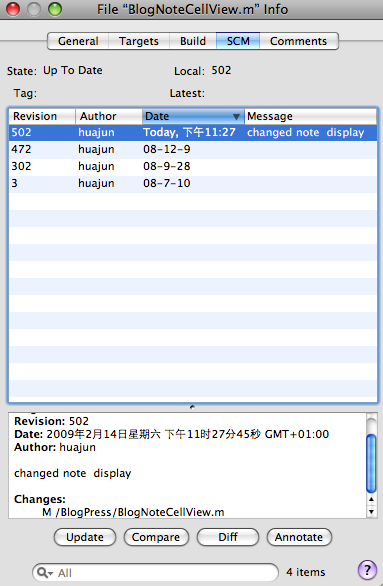Click the Date column sort arrow
The height and width of the screenshot is (586, 383).
(236, 117)
